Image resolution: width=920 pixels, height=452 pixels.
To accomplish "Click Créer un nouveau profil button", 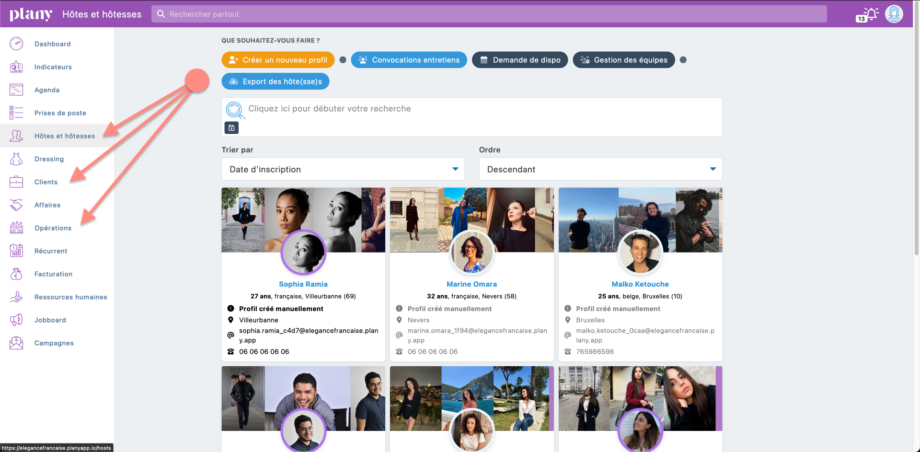I will click(x=277, y=60).
